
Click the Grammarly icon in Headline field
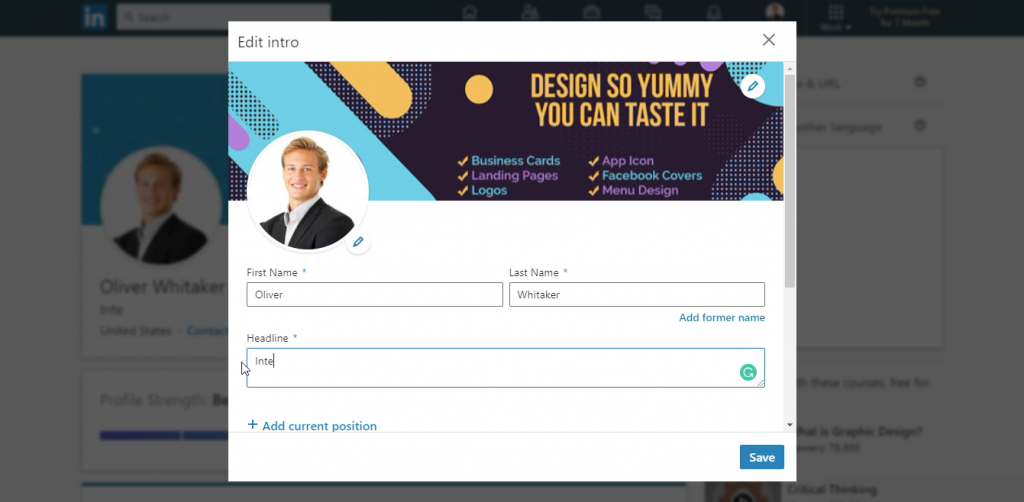(x=748, y=373)
